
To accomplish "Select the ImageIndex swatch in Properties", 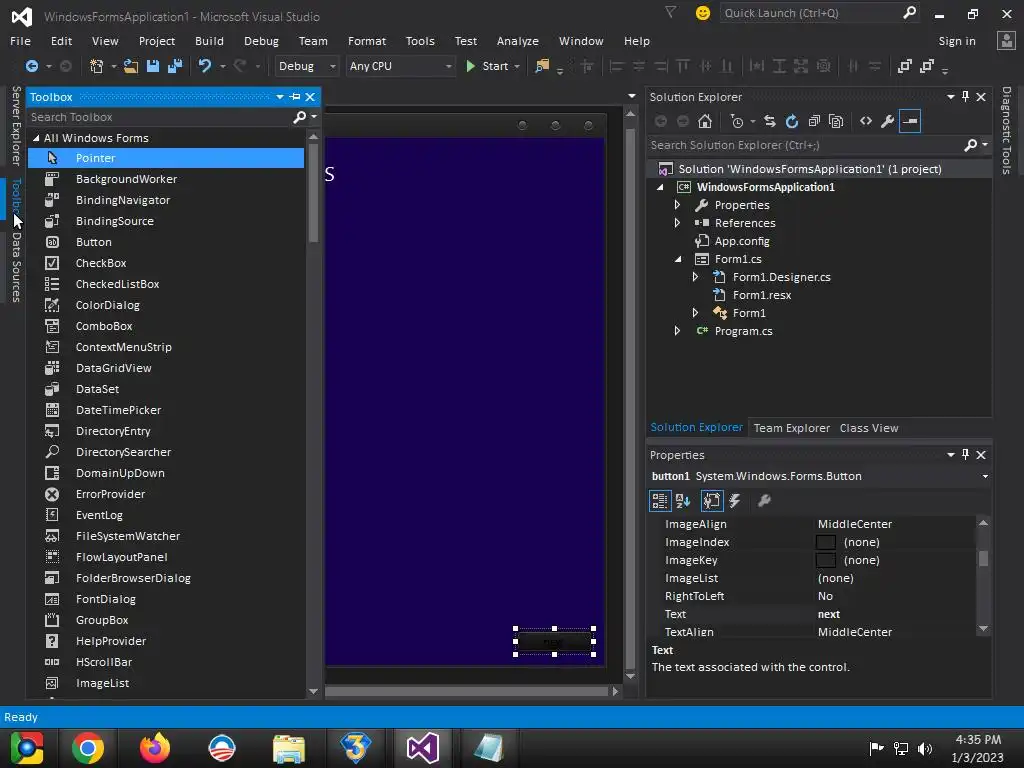I will [825, 542].
